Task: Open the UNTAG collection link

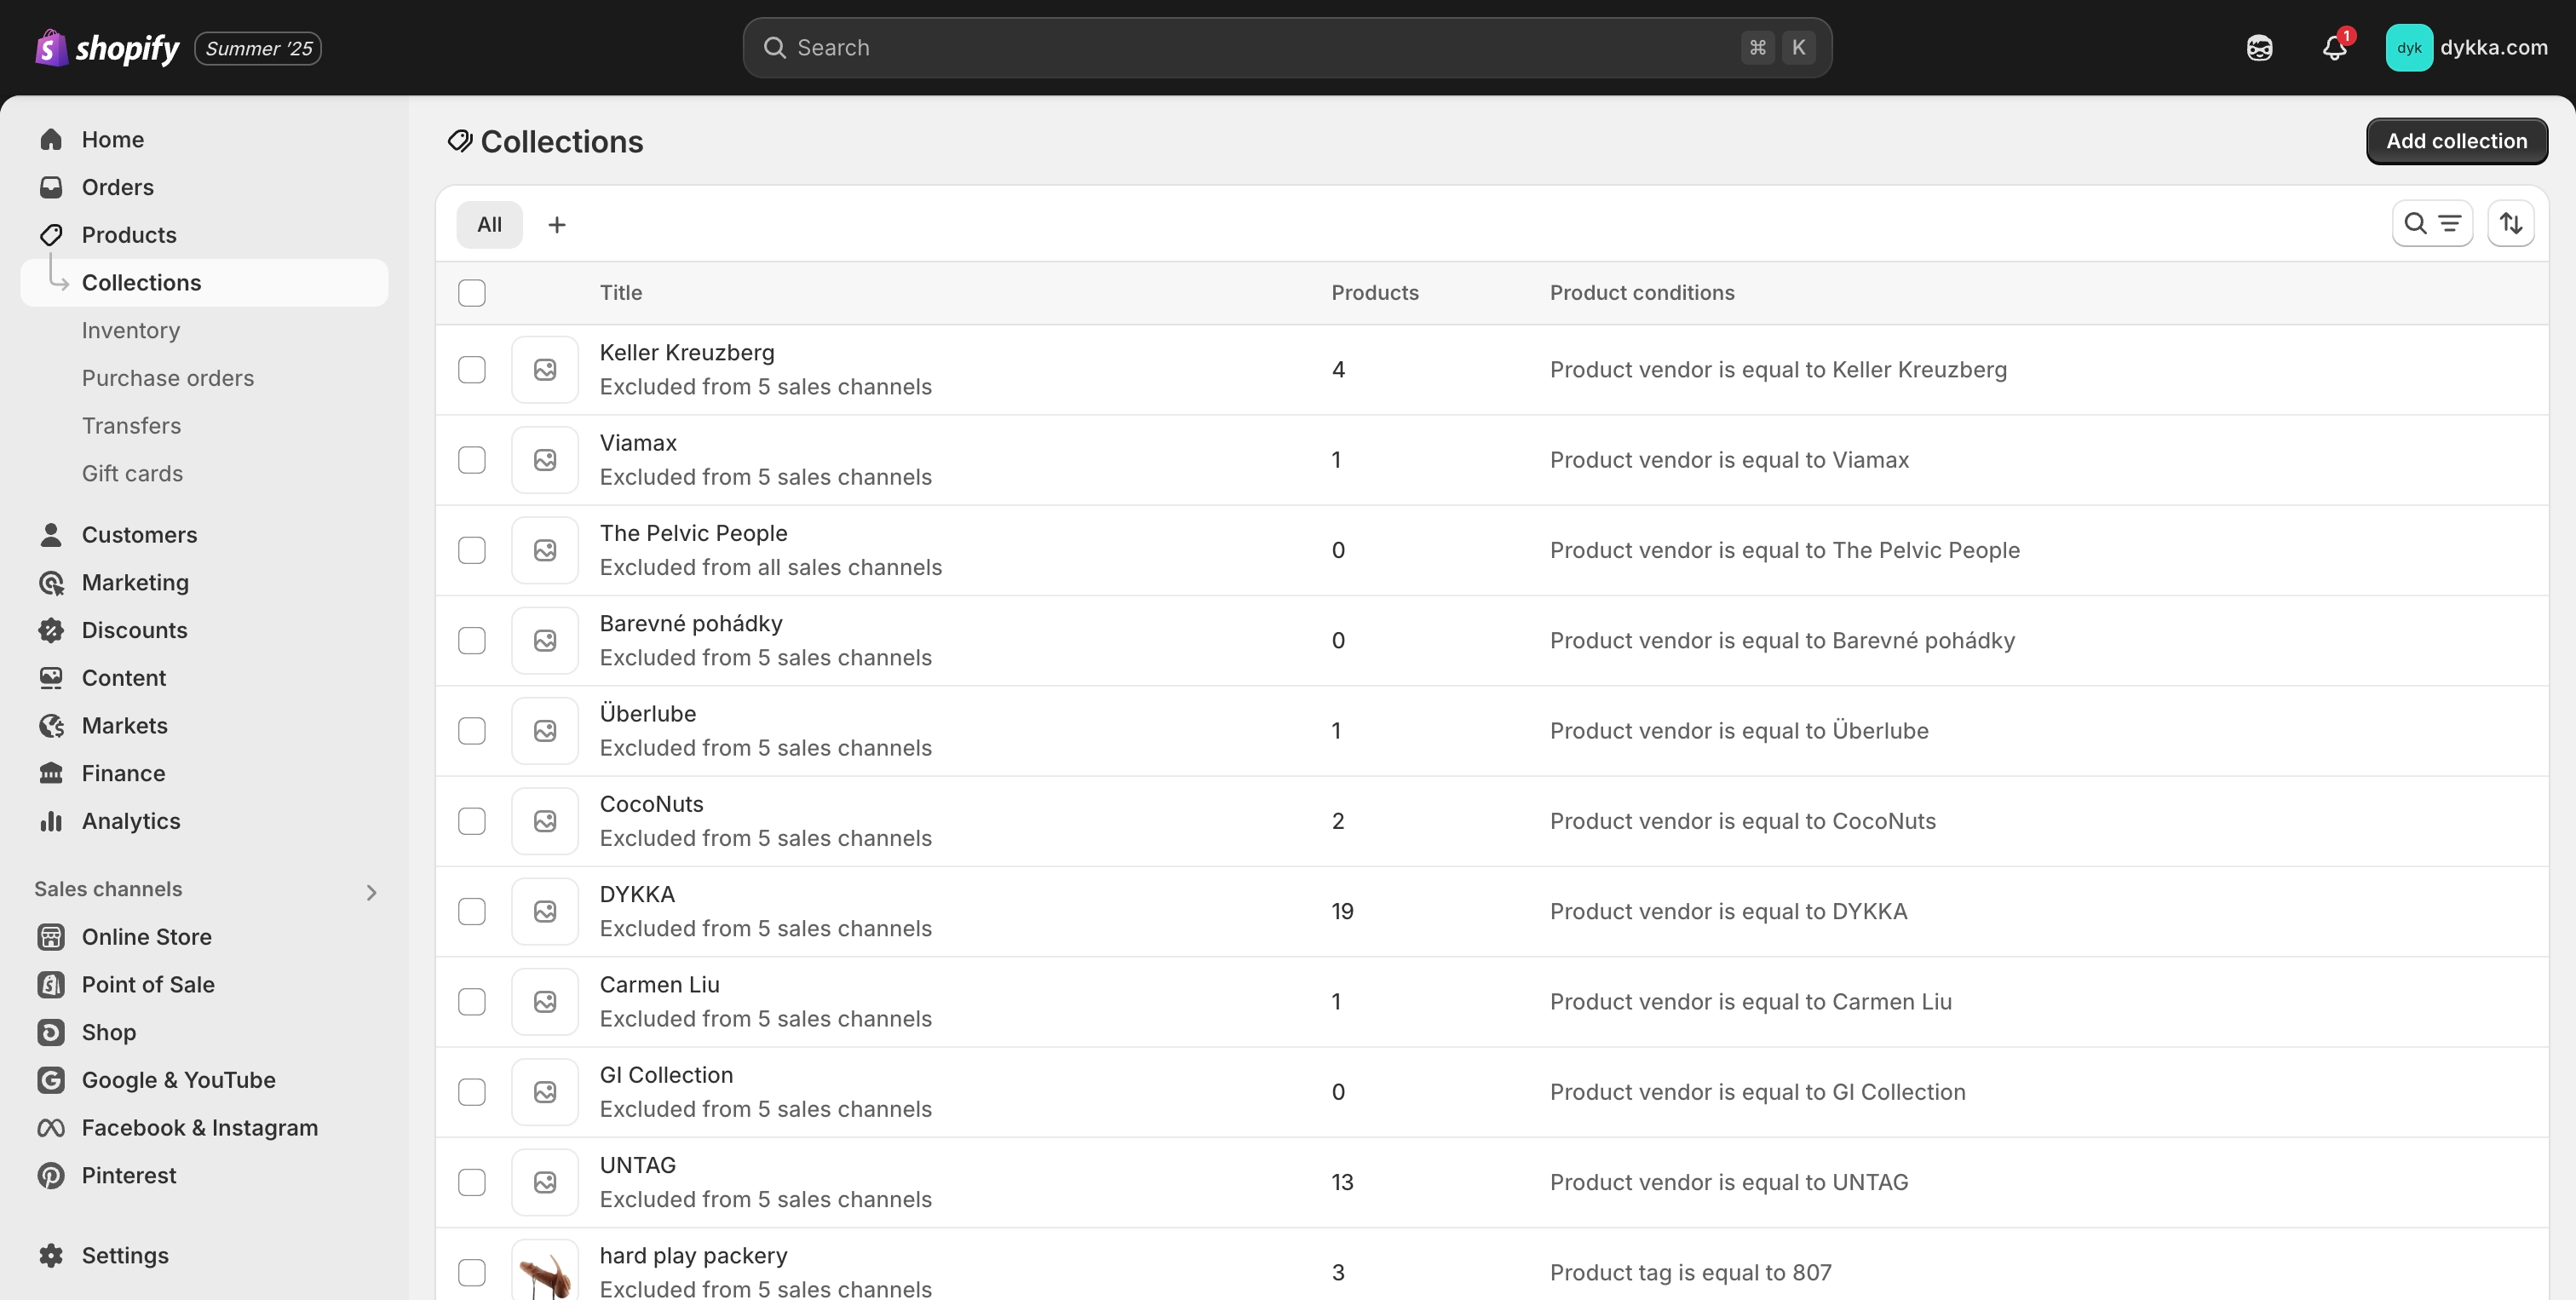Action: pos(637,1165)
